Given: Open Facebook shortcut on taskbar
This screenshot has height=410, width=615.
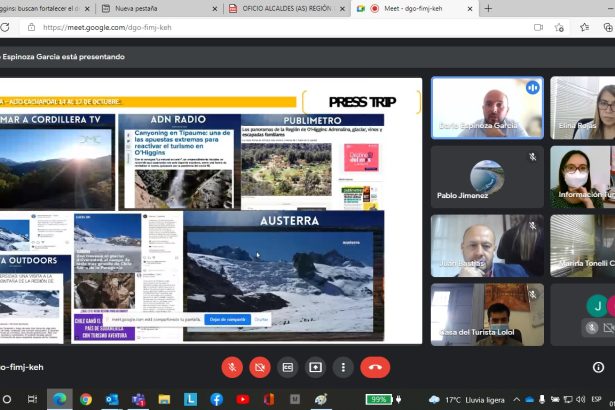Looking at the screenshot, I should 217,399.
